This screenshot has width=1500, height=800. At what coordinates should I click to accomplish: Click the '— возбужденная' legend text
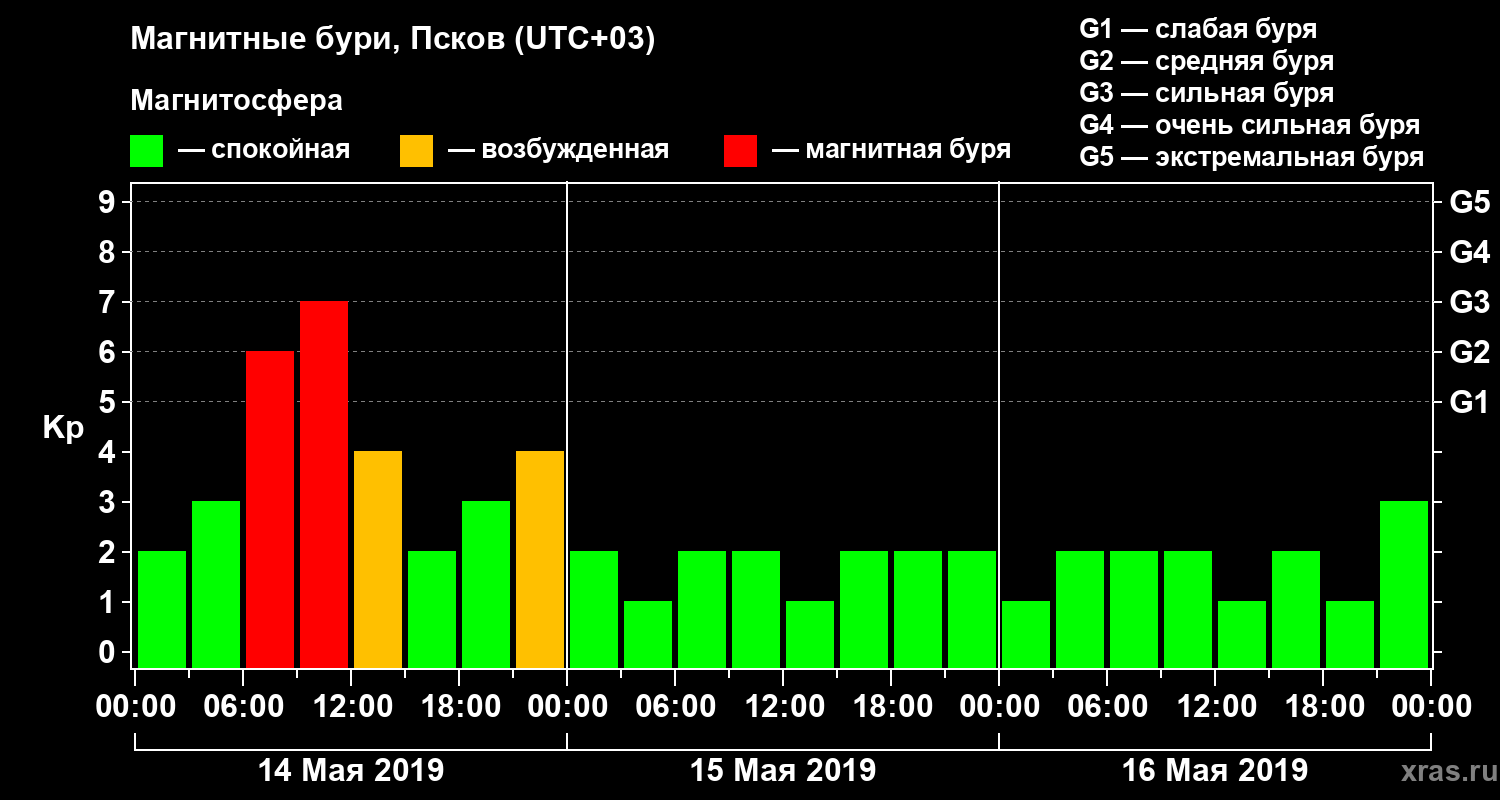click(x=559, y=151)
